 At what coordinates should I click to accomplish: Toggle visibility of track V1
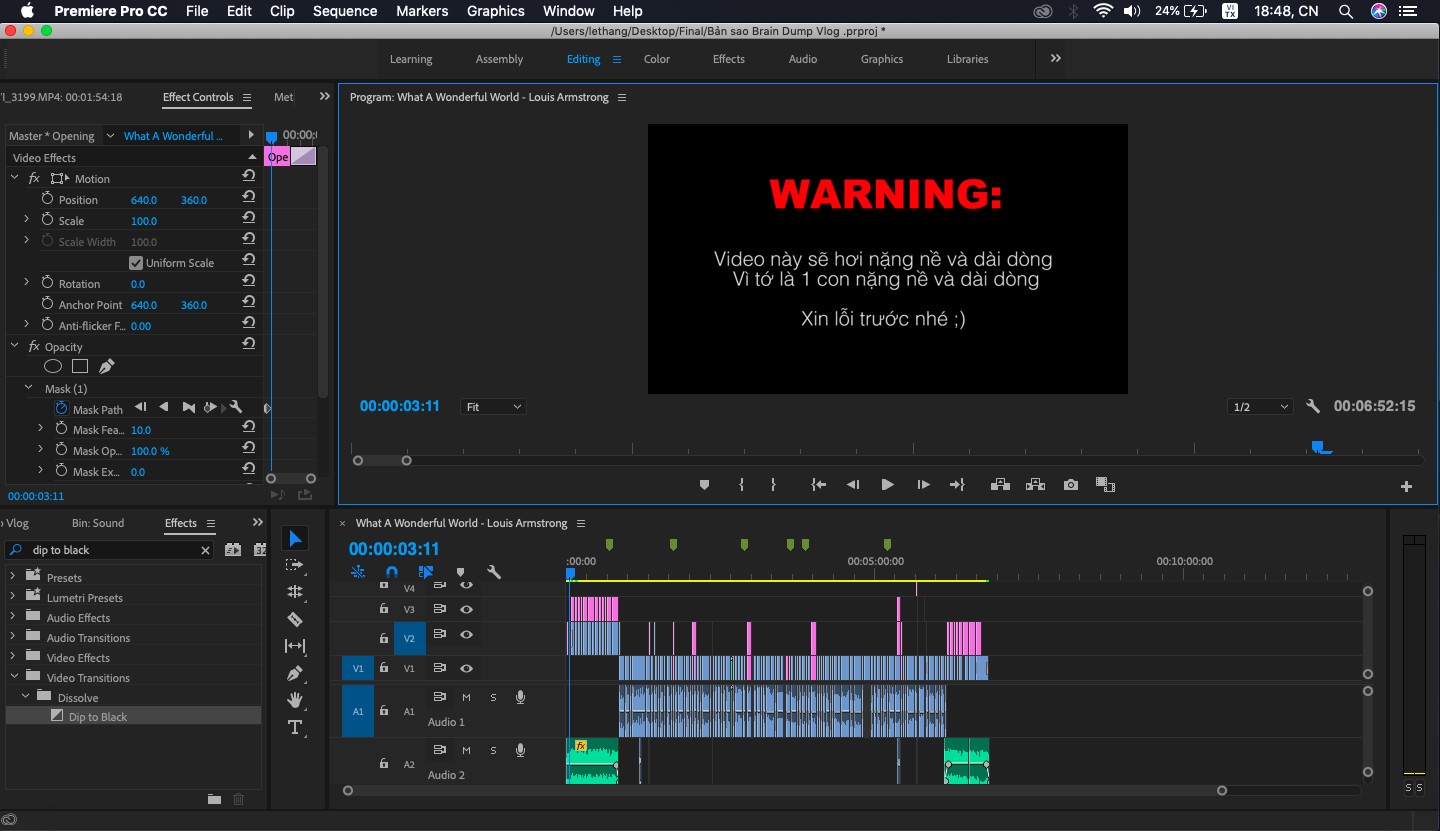[x=466, y=668]
